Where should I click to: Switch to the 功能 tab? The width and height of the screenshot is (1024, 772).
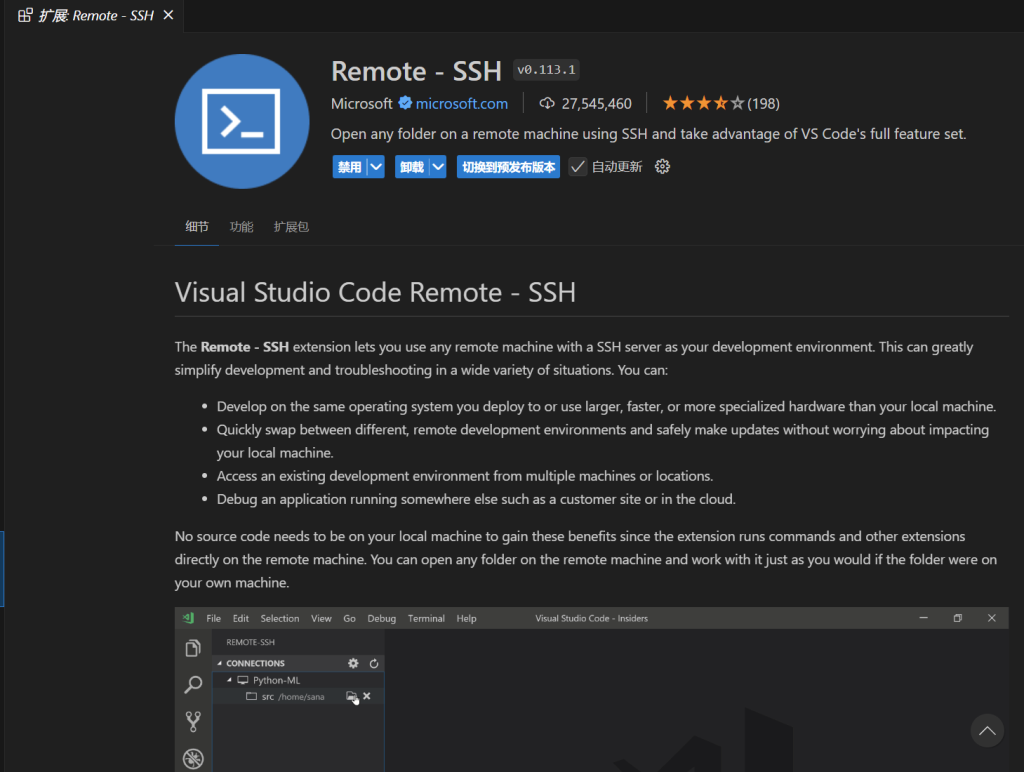(x=241, y=227)
